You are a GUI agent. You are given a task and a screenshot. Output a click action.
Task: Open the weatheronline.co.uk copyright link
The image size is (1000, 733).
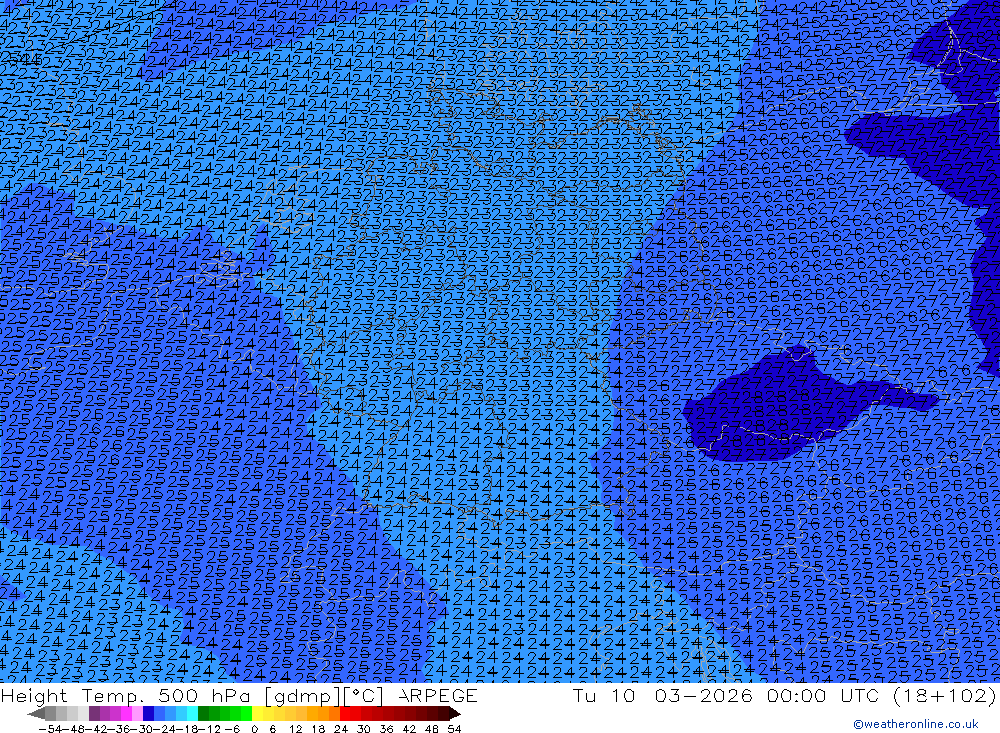[x=916, y=724]
